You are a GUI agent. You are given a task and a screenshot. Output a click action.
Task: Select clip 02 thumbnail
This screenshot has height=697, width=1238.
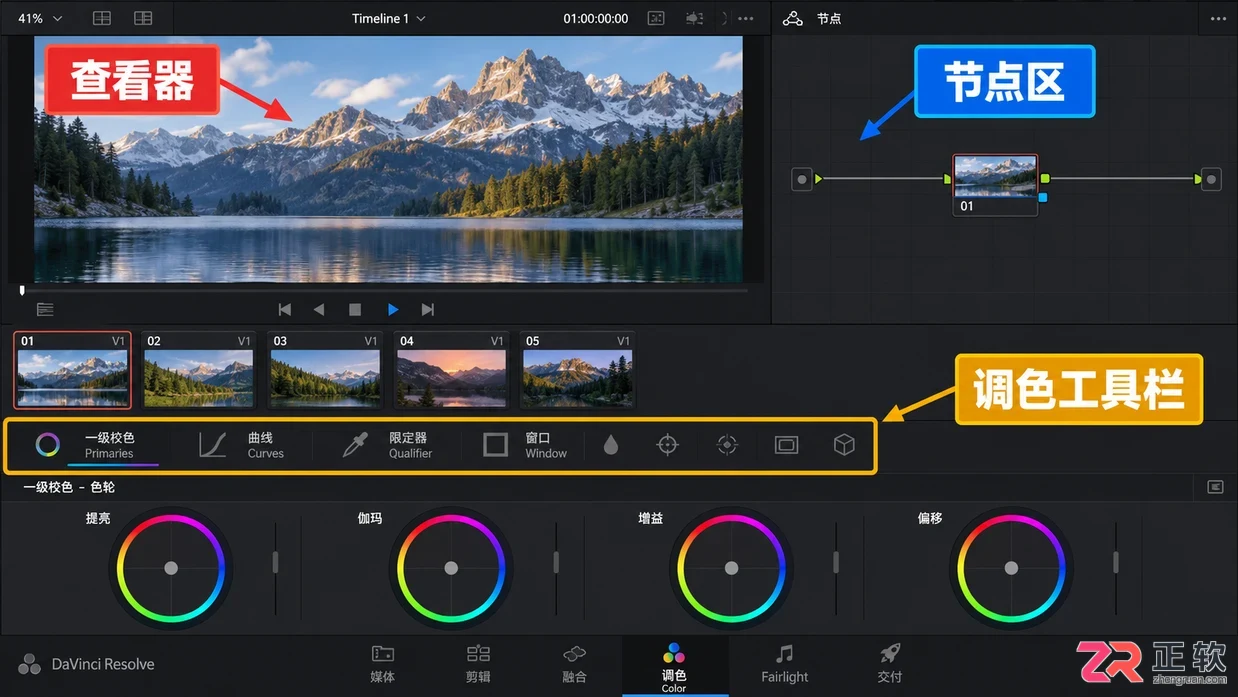coord(198,370)
